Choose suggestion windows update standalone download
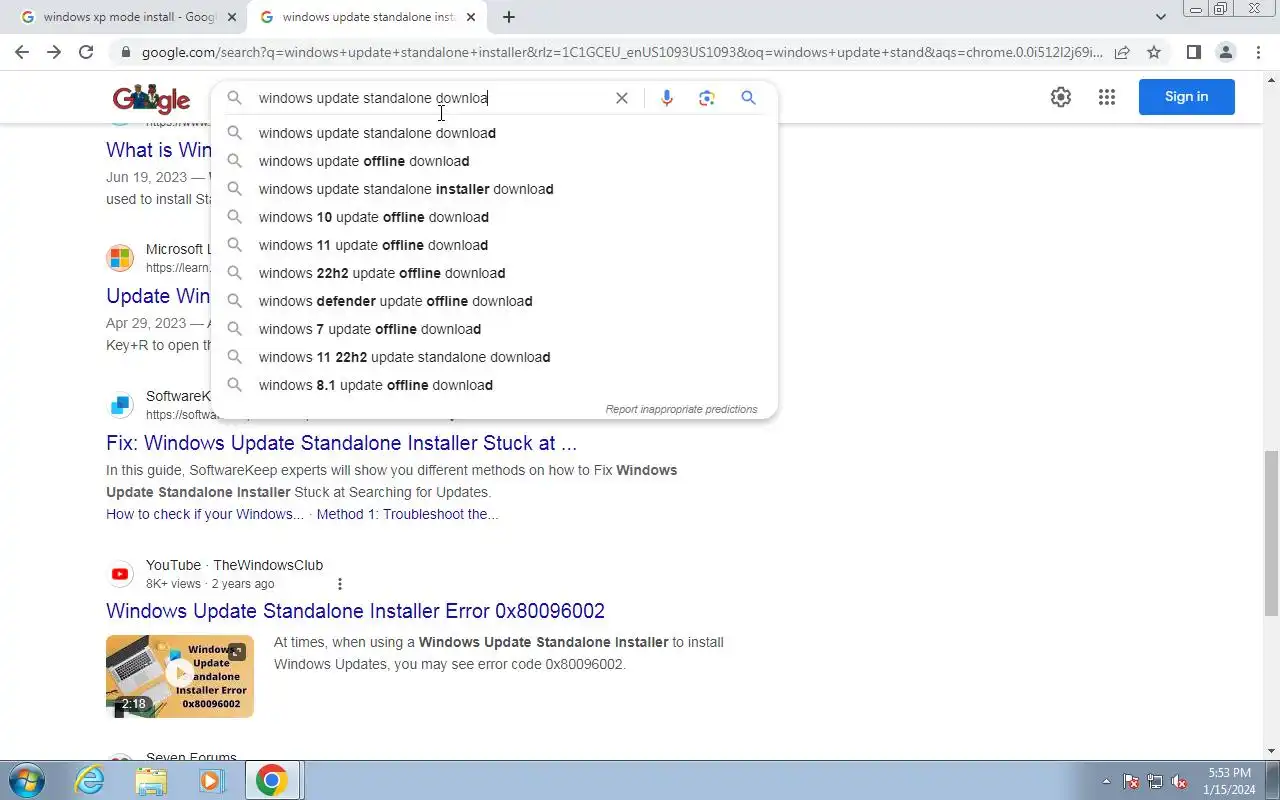This screenshot has height=800, width=1280. (494, 133)
